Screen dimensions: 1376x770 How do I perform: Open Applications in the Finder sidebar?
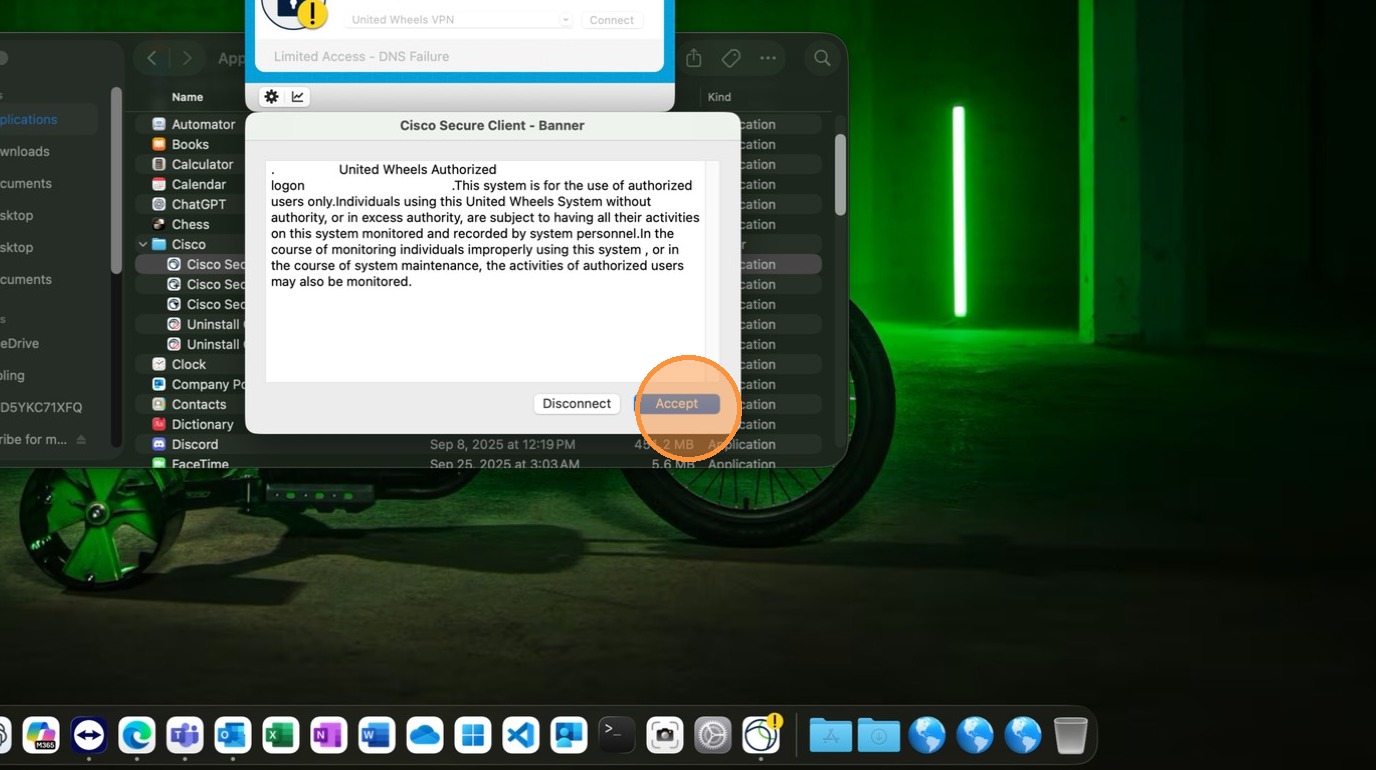(28, 119)
